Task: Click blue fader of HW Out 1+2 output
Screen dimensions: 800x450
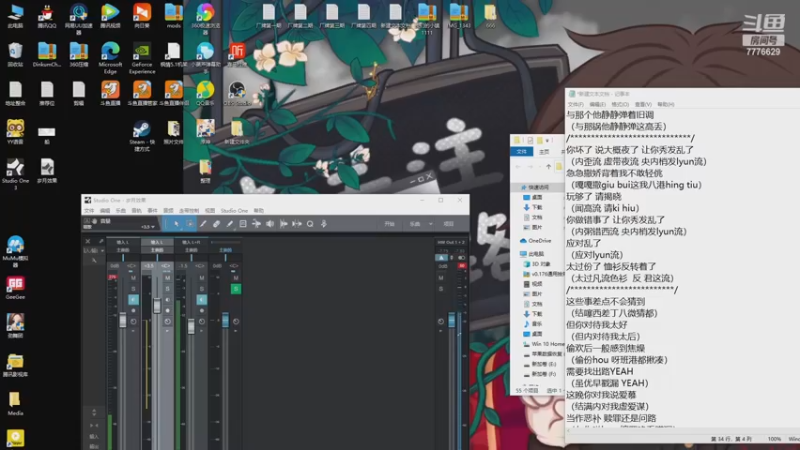Action: (x=452, y=320)
